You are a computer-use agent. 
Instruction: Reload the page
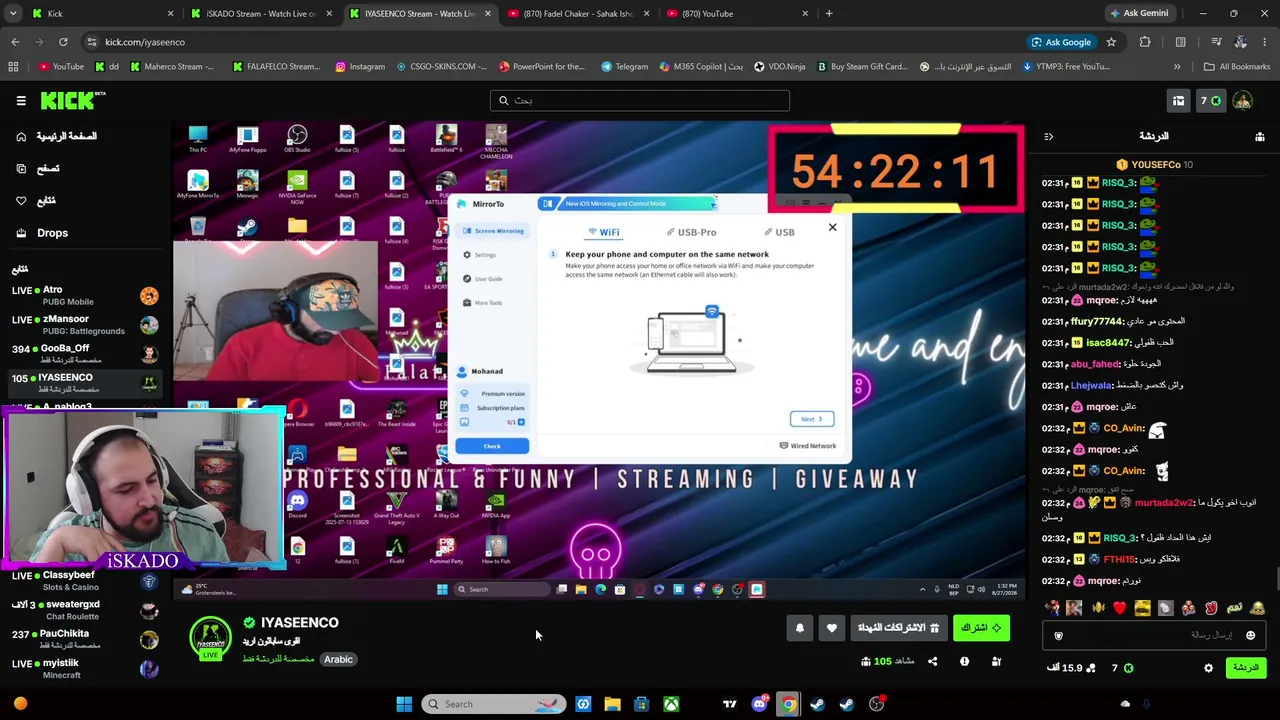point(63,42)
